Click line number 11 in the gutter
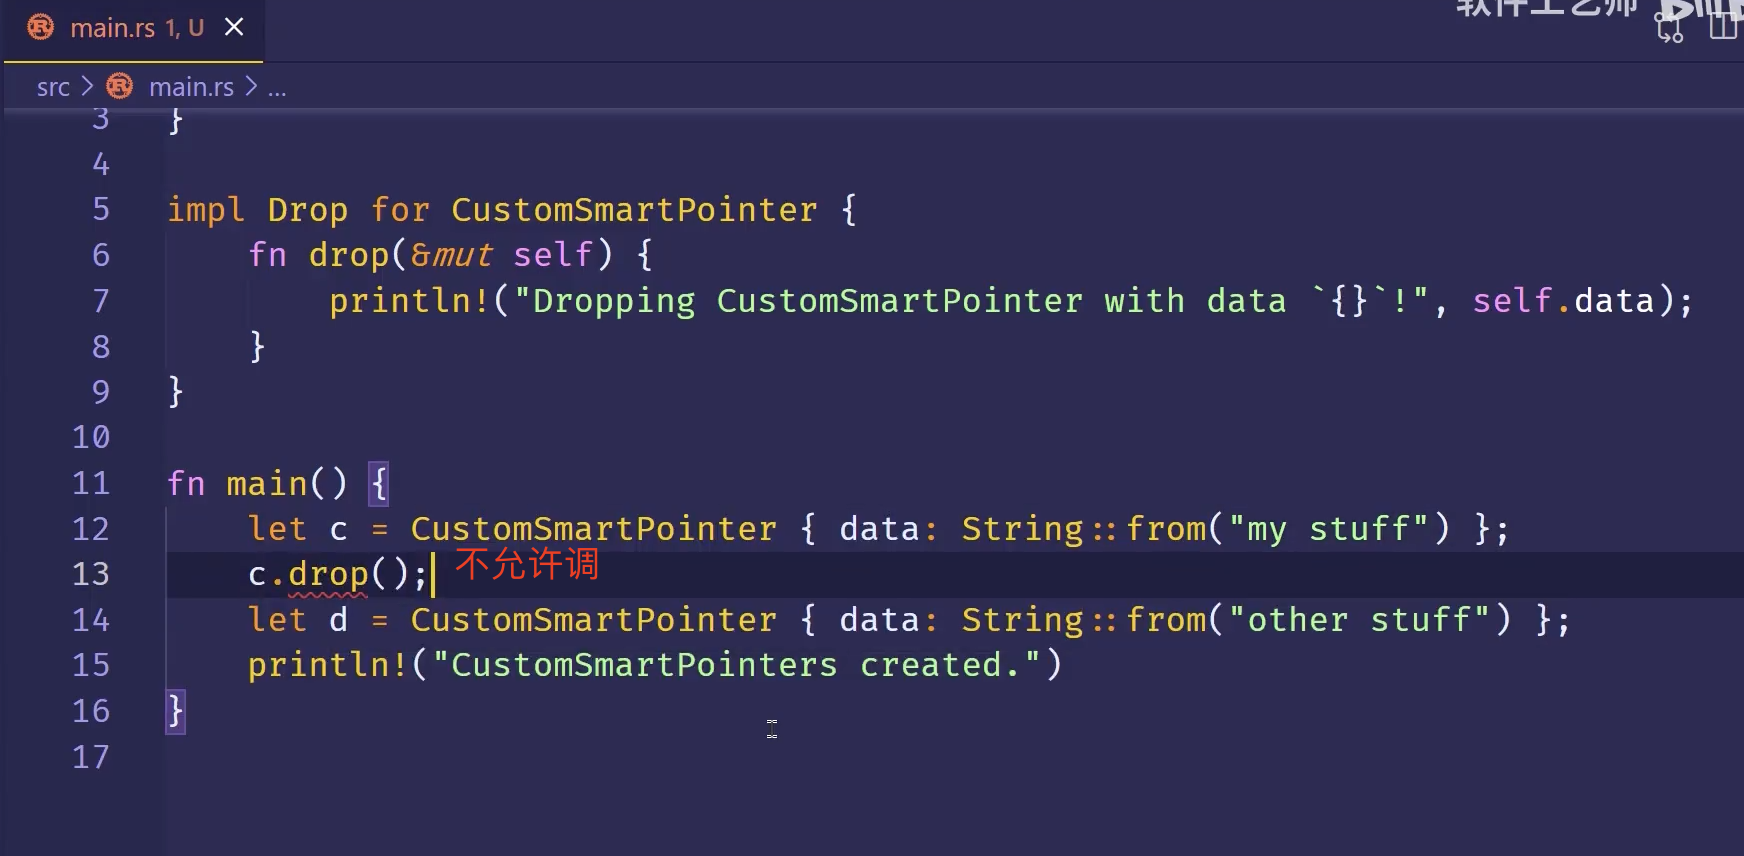Image resolution: width=1744 pixels, height=856 pixels. [91, 484]
